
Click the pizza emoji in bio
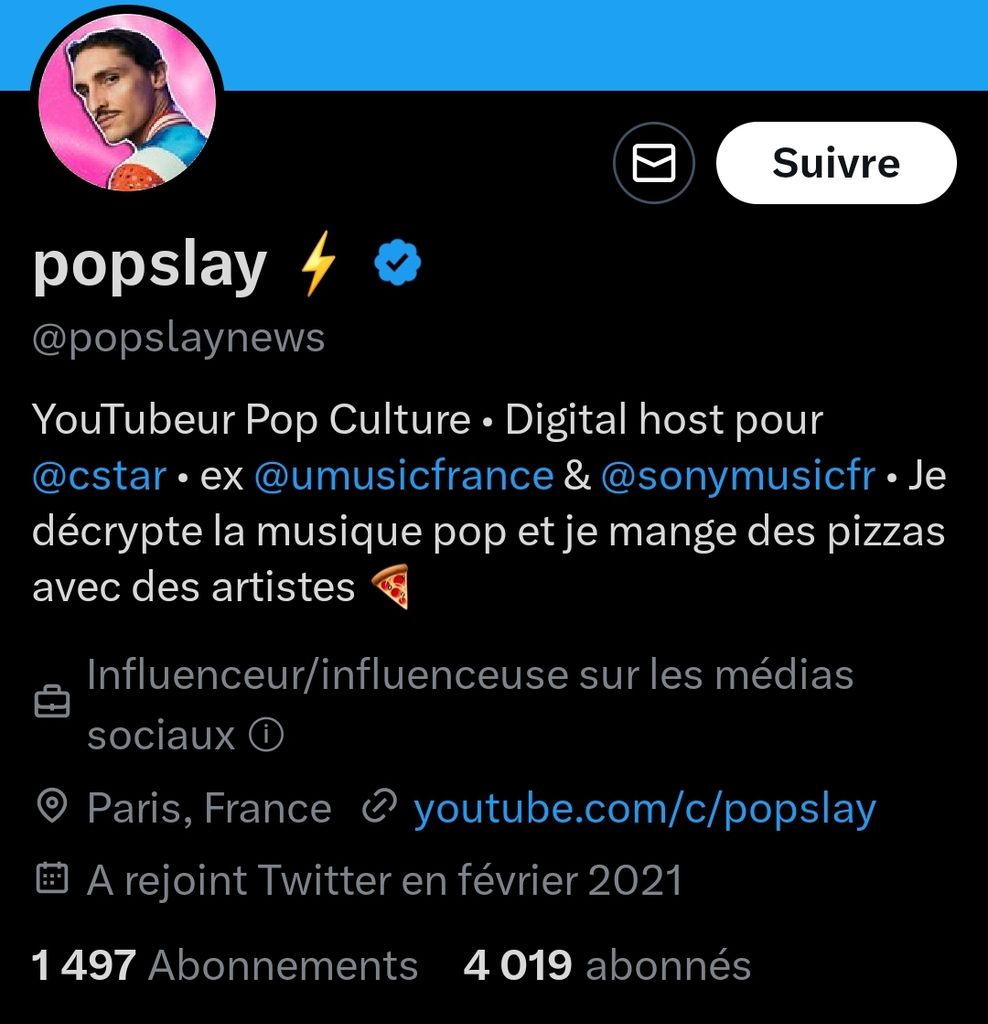pos(390,588)
